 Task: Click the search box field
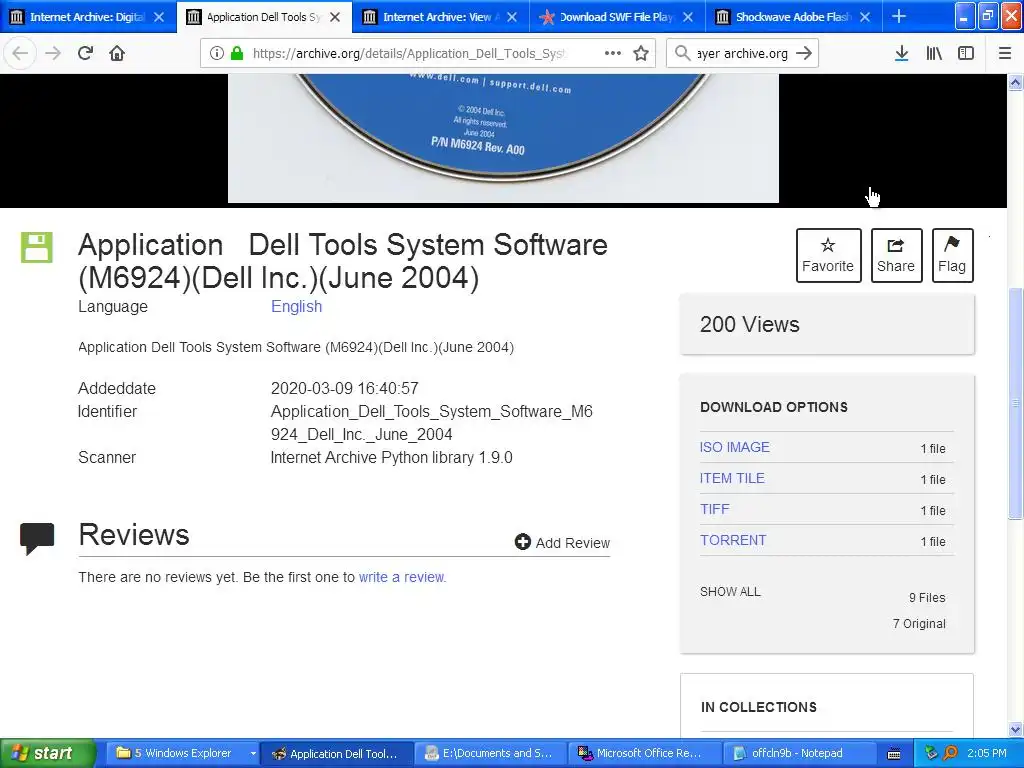tap(742, 53)
